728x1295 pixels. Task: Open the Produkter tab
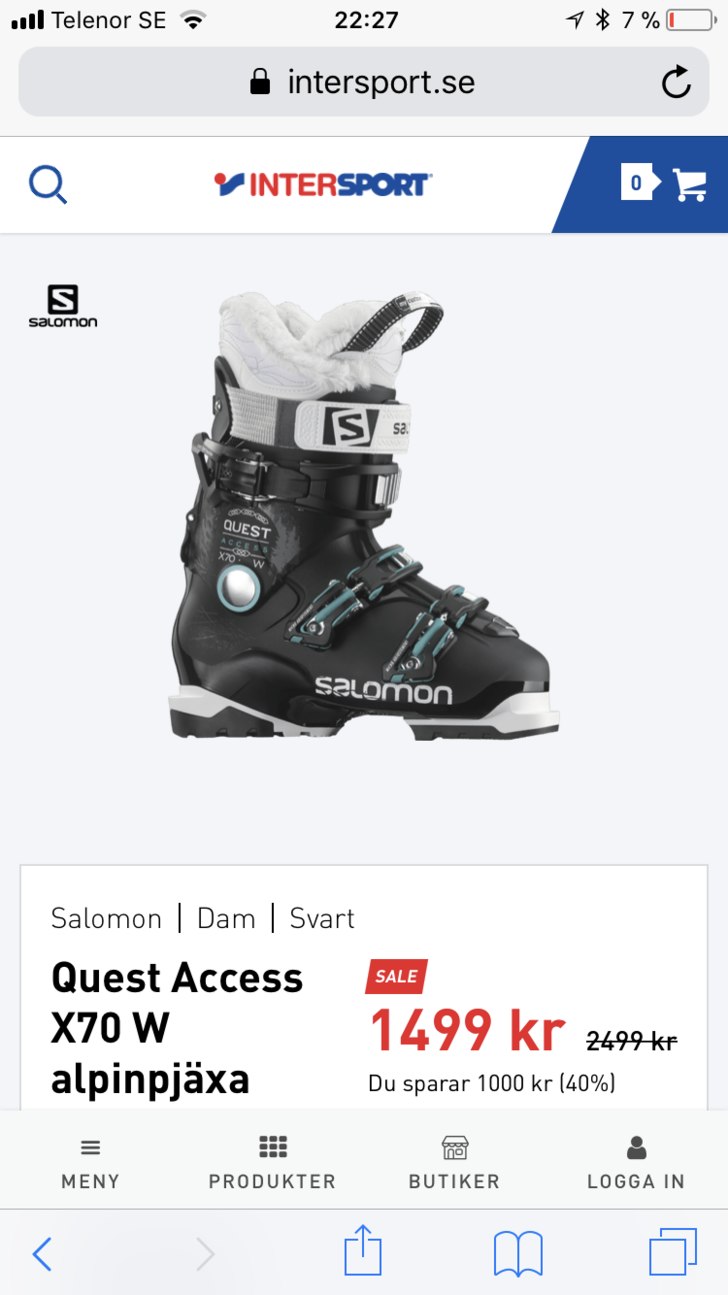(x=272, y=1163)
